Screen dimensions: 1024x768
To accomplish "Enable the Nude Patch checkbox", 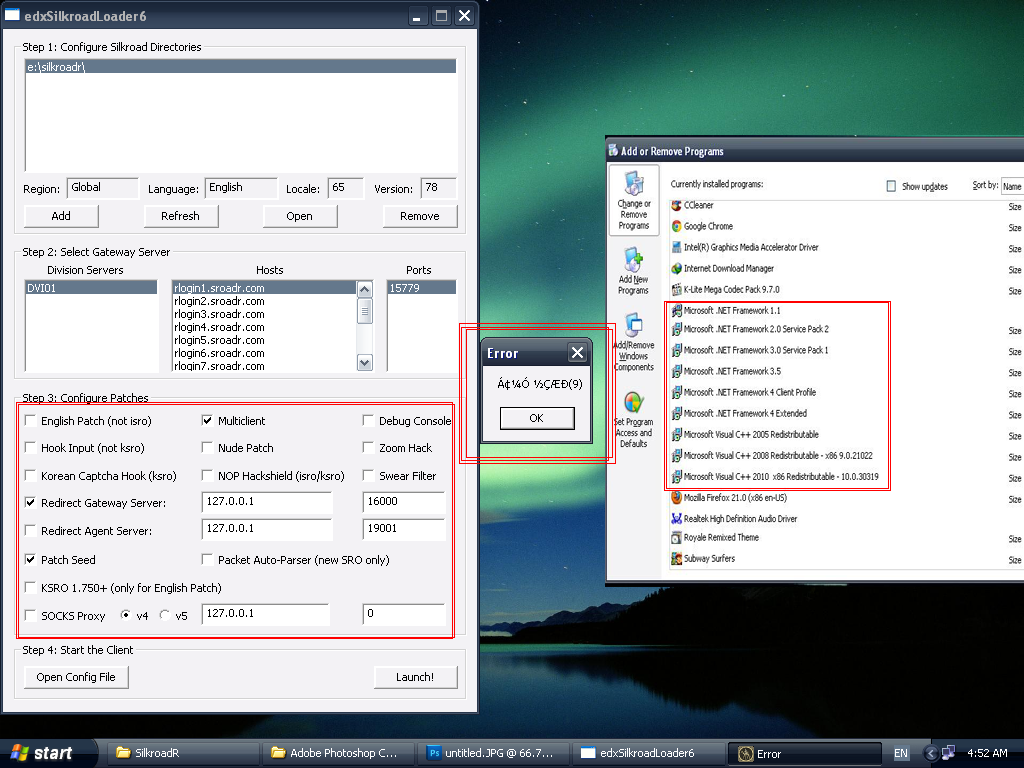I will tap(207, 447).
